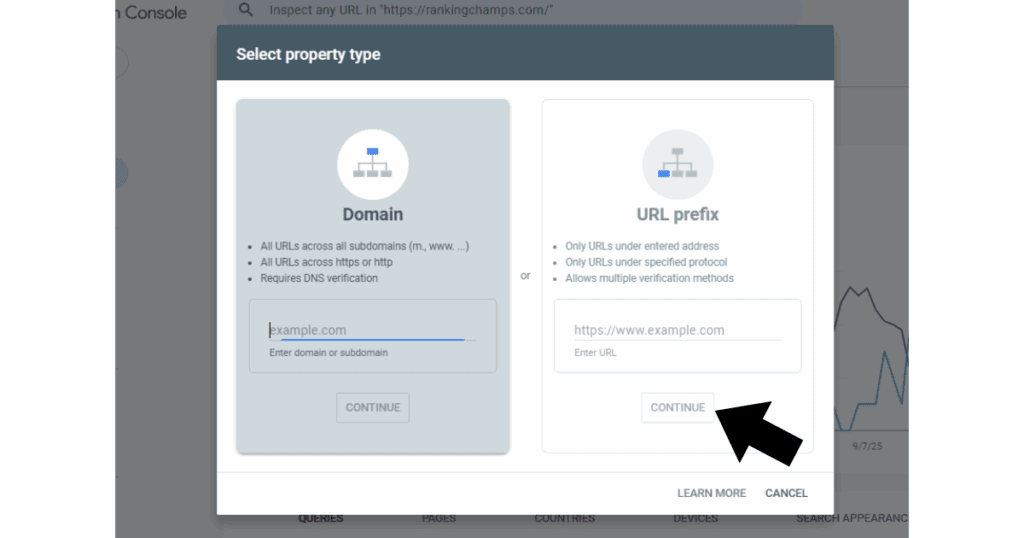Screen dimensions: 1024x538
Task: Open the Countries tab
Action: [x=564, y=519]
